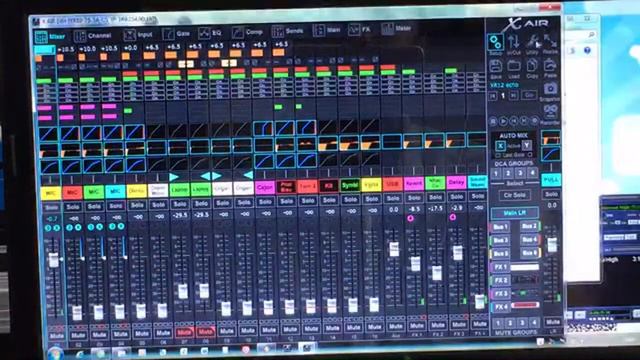The height and width of the screenshot is (360, 640).
Task: Open the Utility wrench icon
Action: [532, 42]
